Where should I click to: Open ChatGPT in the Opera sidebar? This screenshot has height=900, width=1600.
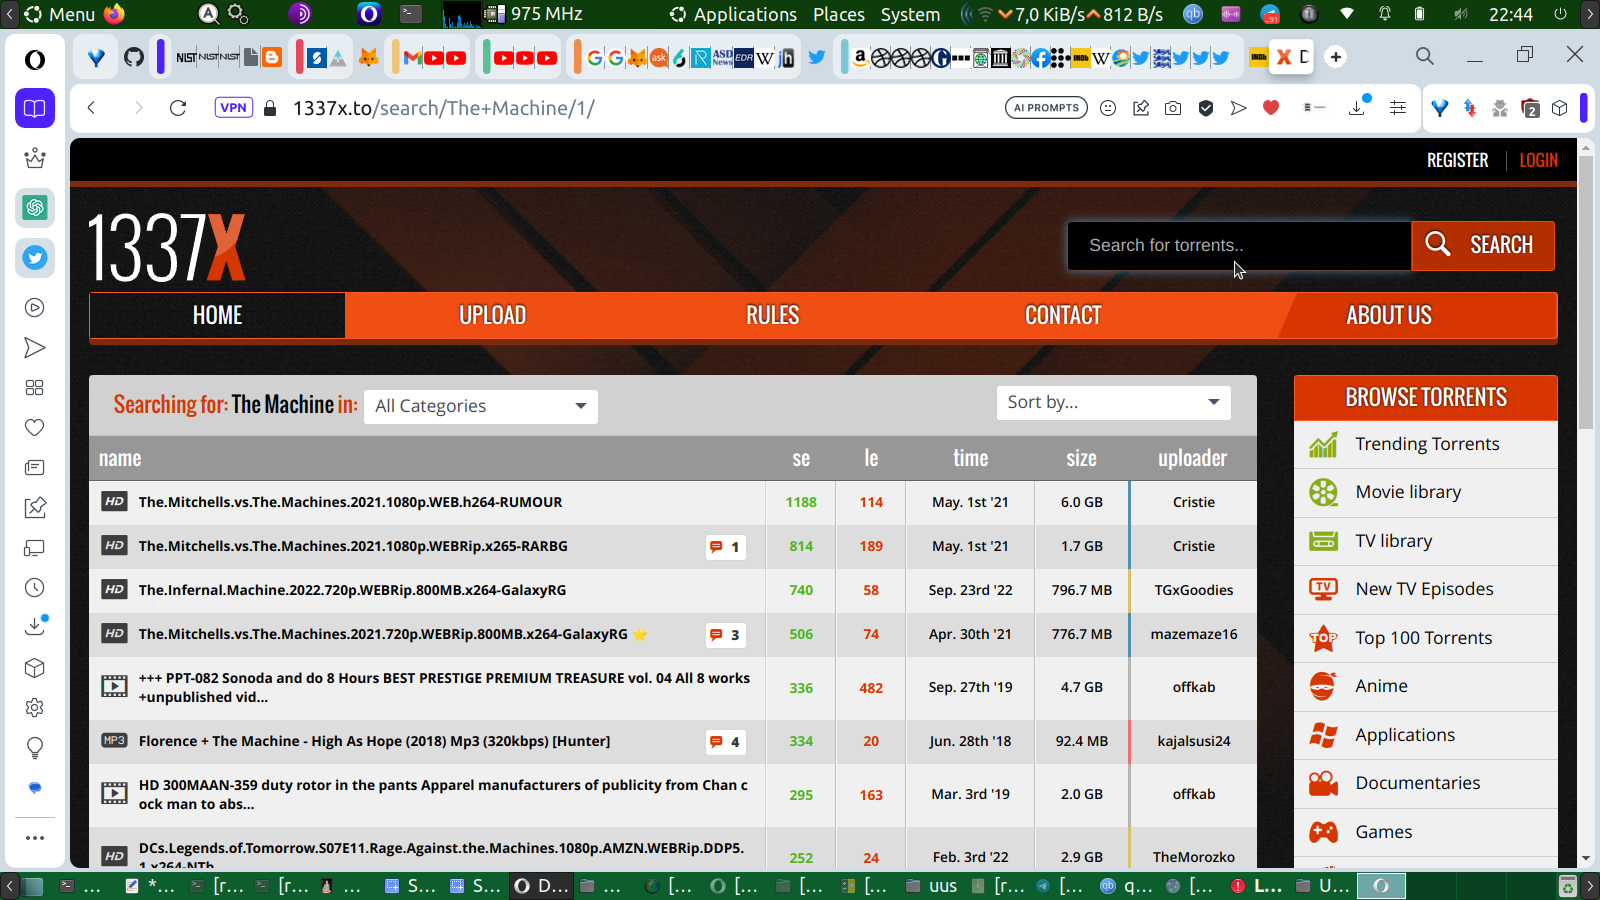(35, 208)
